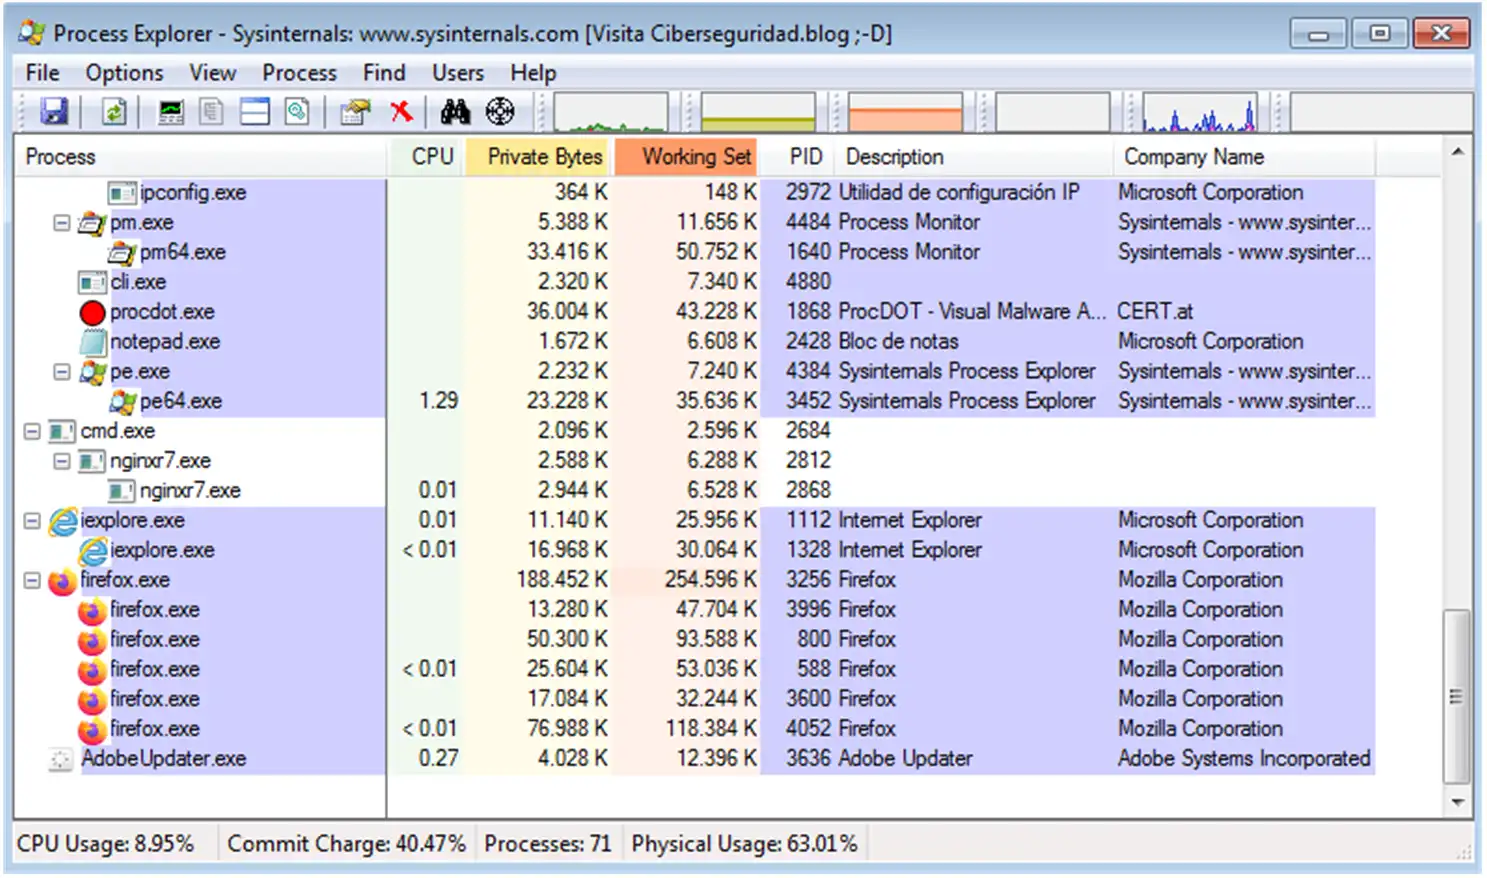Sort by Company Name column header

(x=1244, y=157)
